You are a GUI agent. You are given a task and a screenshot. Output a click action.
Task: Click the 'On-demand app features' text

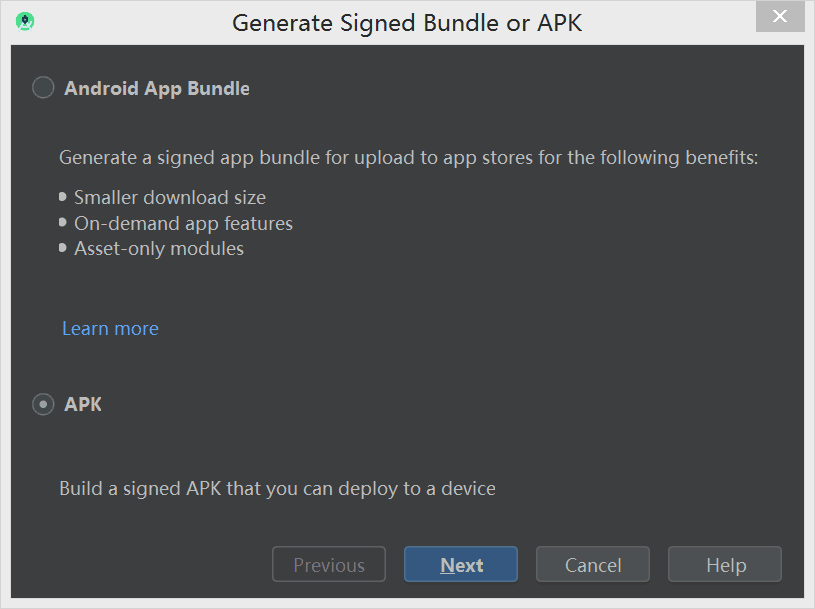pos(183,223)
